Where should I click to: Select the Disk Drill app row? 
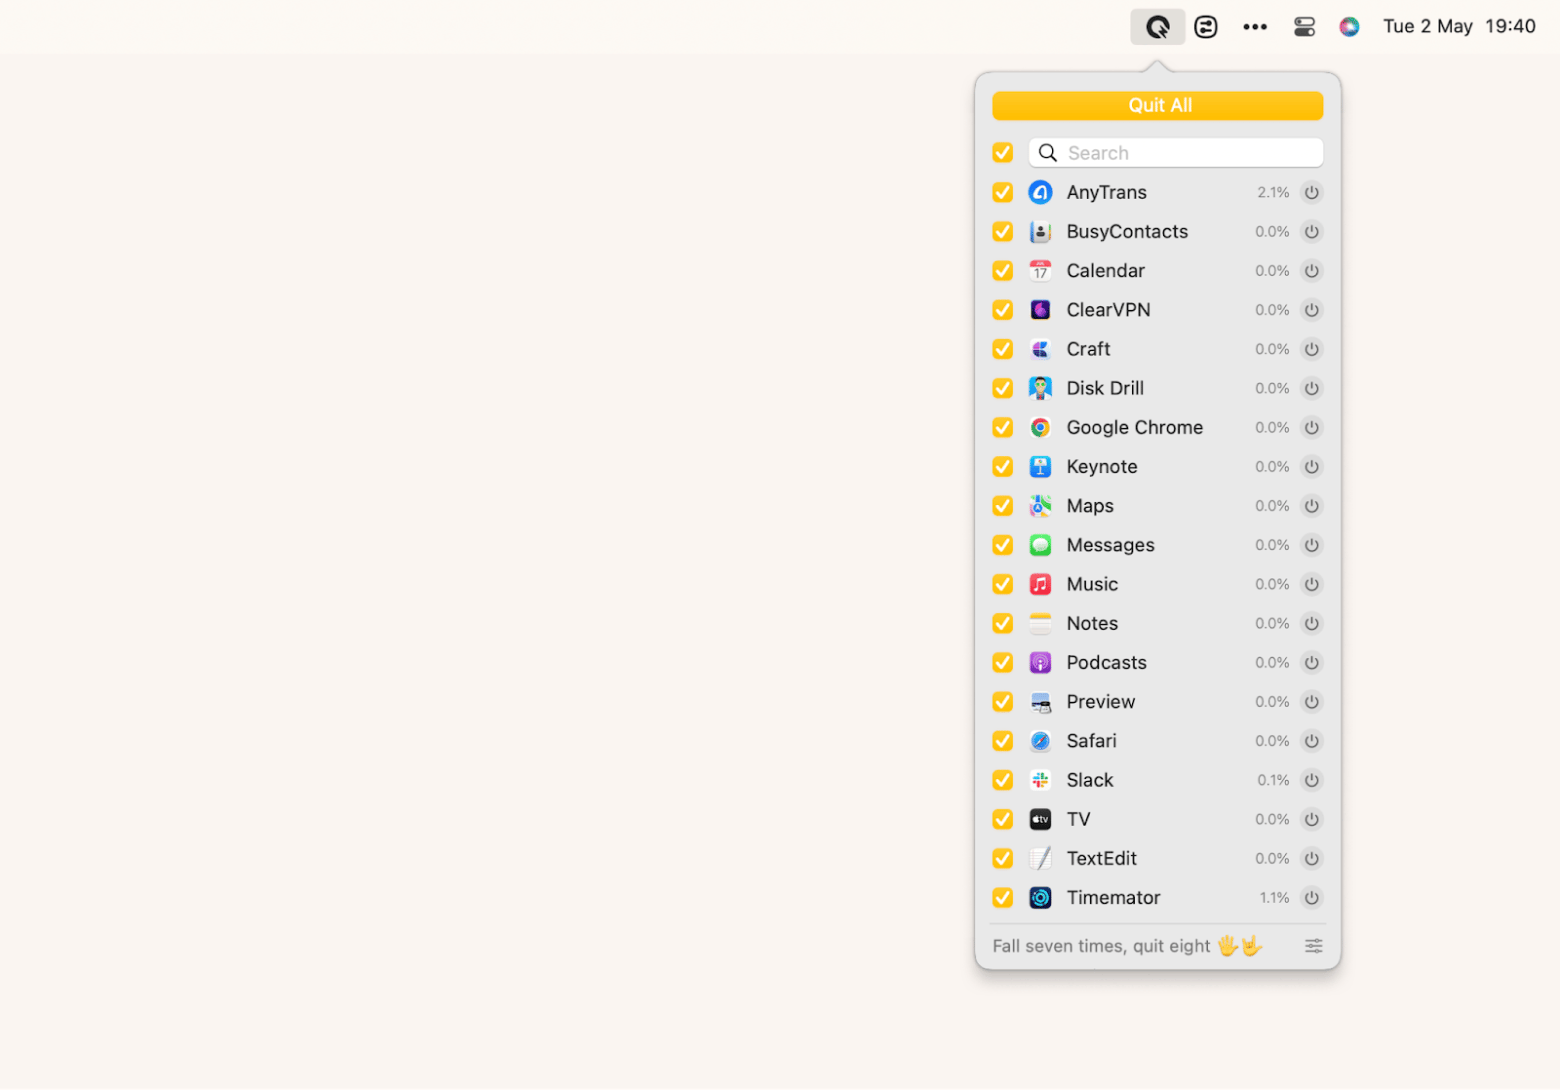tap(1105, 388)
